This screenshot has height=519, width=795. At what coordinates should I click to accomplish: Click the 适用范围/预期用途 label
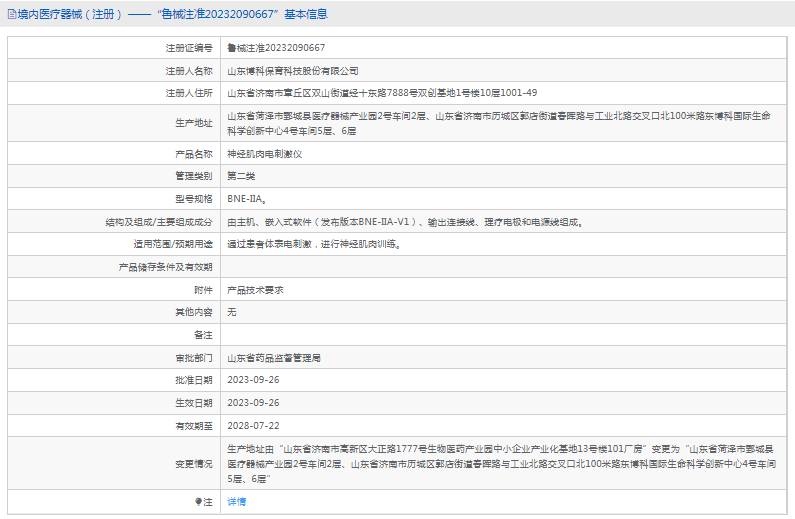173,244
